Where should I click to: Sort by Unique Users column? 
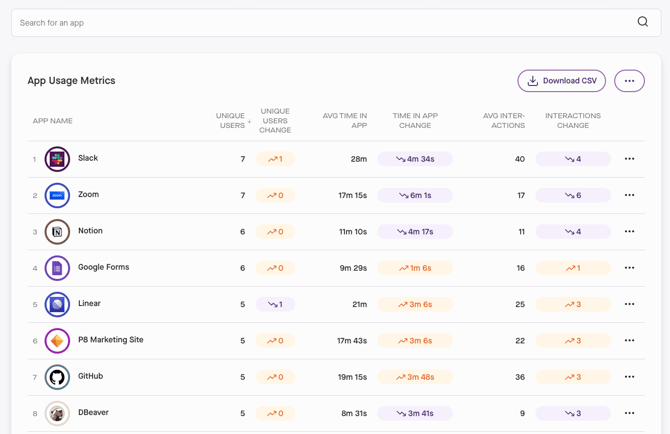(232, 121)
